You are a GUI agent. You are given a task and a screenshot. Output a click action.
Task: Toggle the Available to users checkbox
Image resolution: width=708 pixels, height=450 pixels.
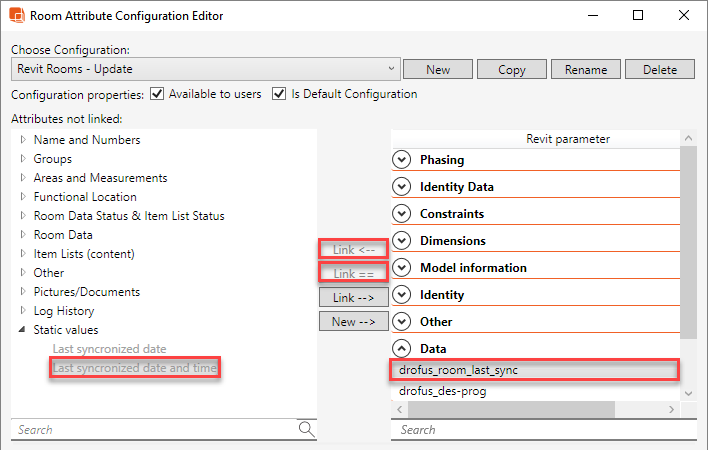coord(156,94)
